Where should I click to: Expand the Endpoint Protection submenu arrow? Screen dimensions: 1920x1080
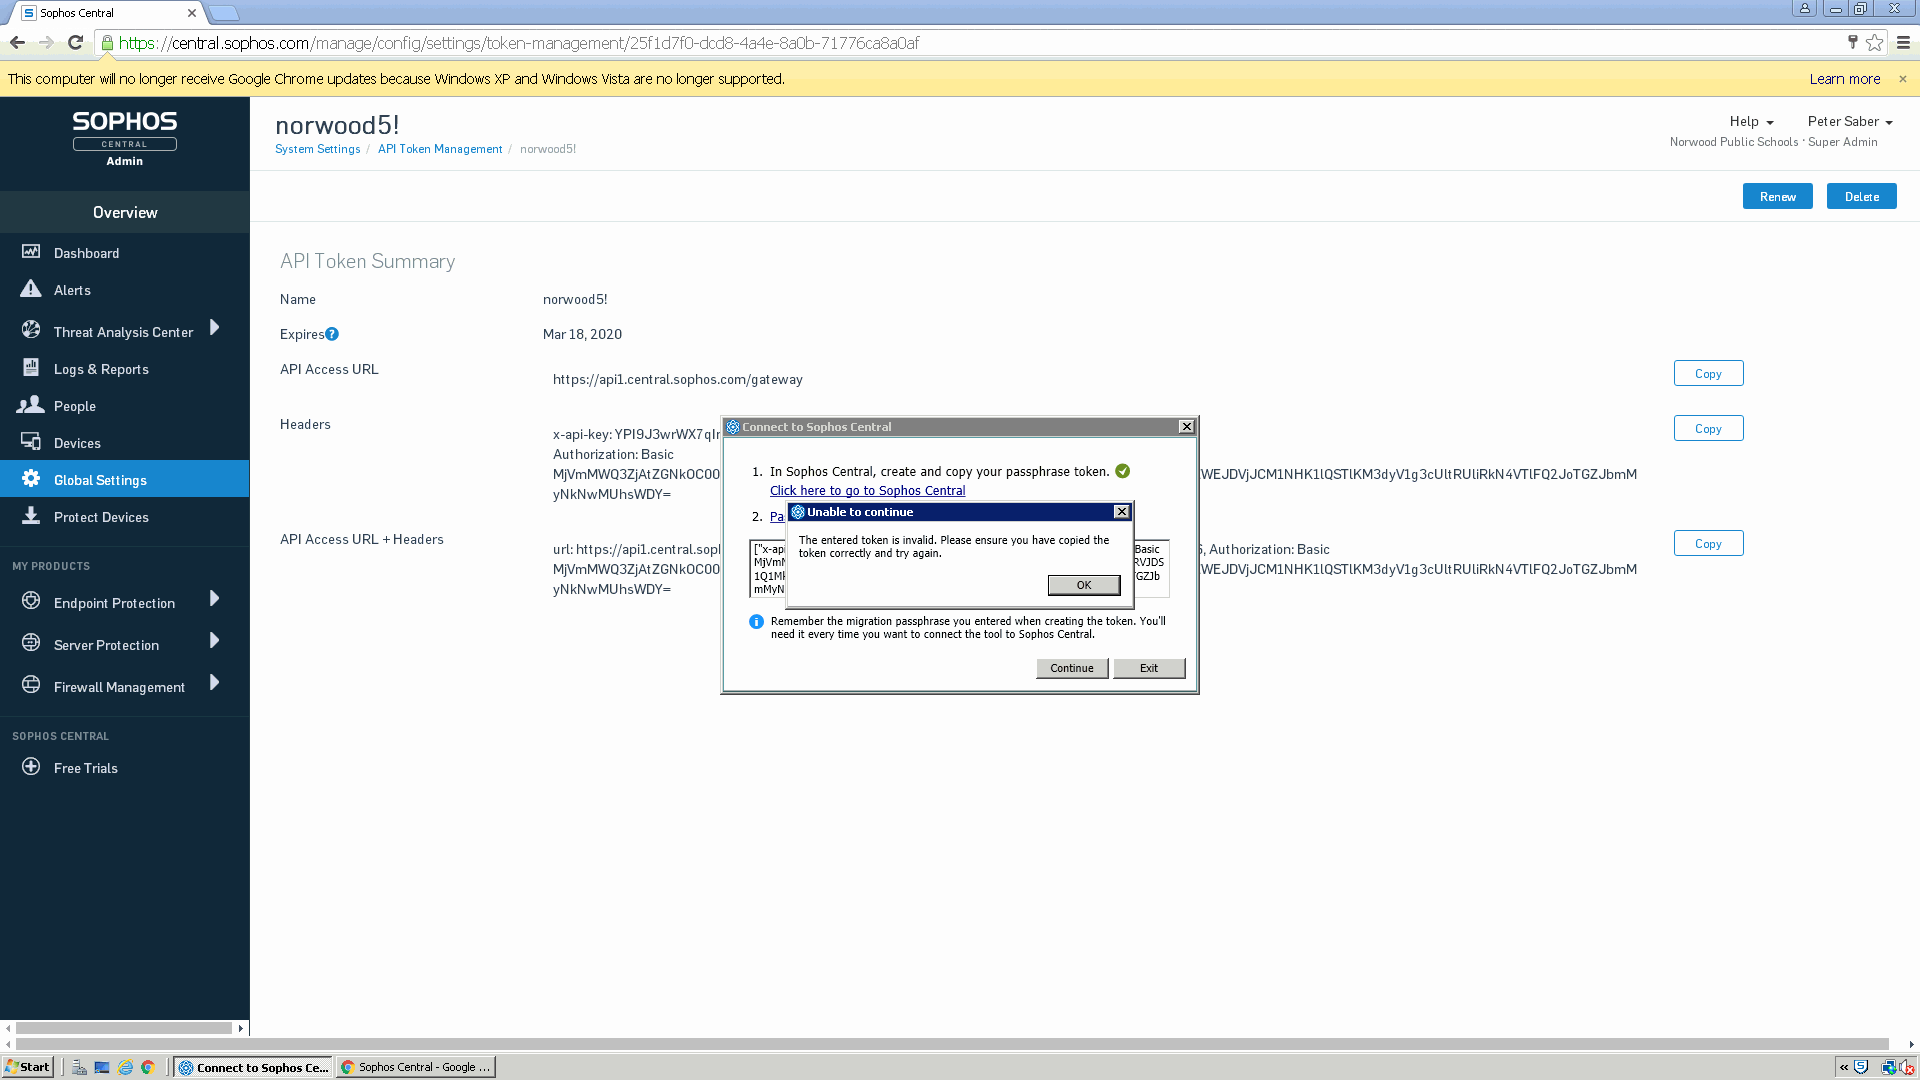pyautogui.click(x=214, y=599)
